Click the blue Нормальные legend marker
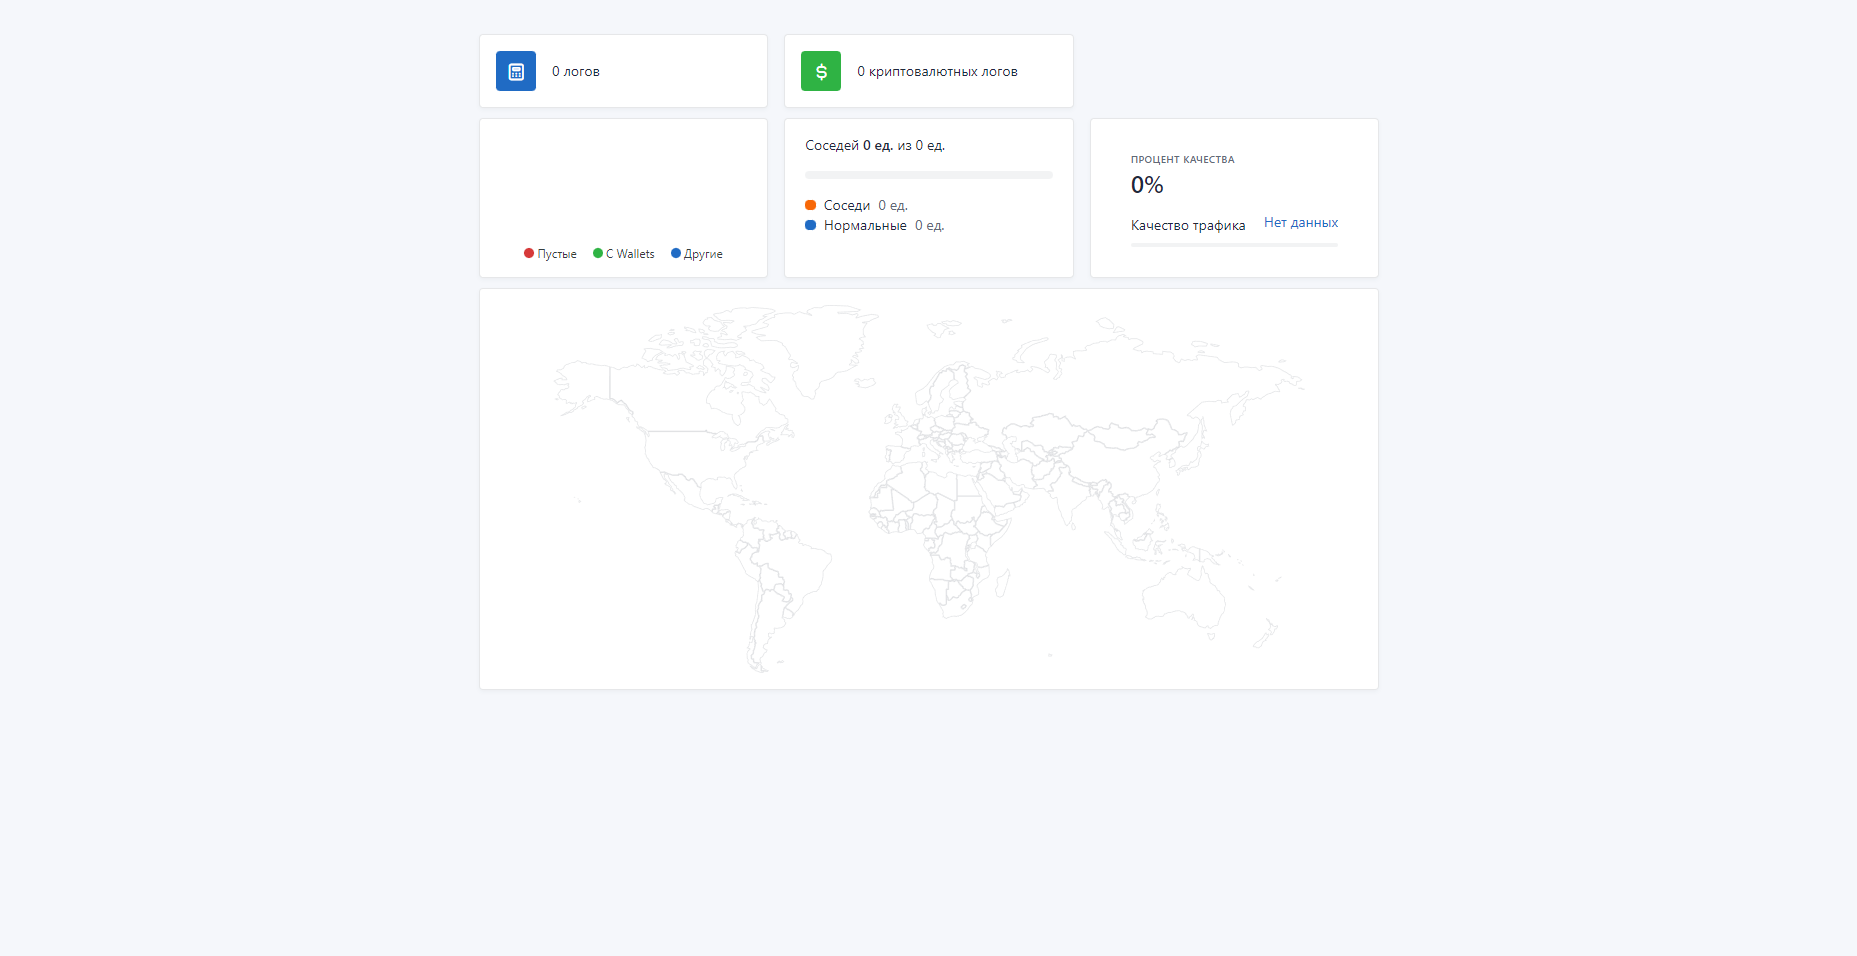The image size is (1857, 956). coord(810,225)
